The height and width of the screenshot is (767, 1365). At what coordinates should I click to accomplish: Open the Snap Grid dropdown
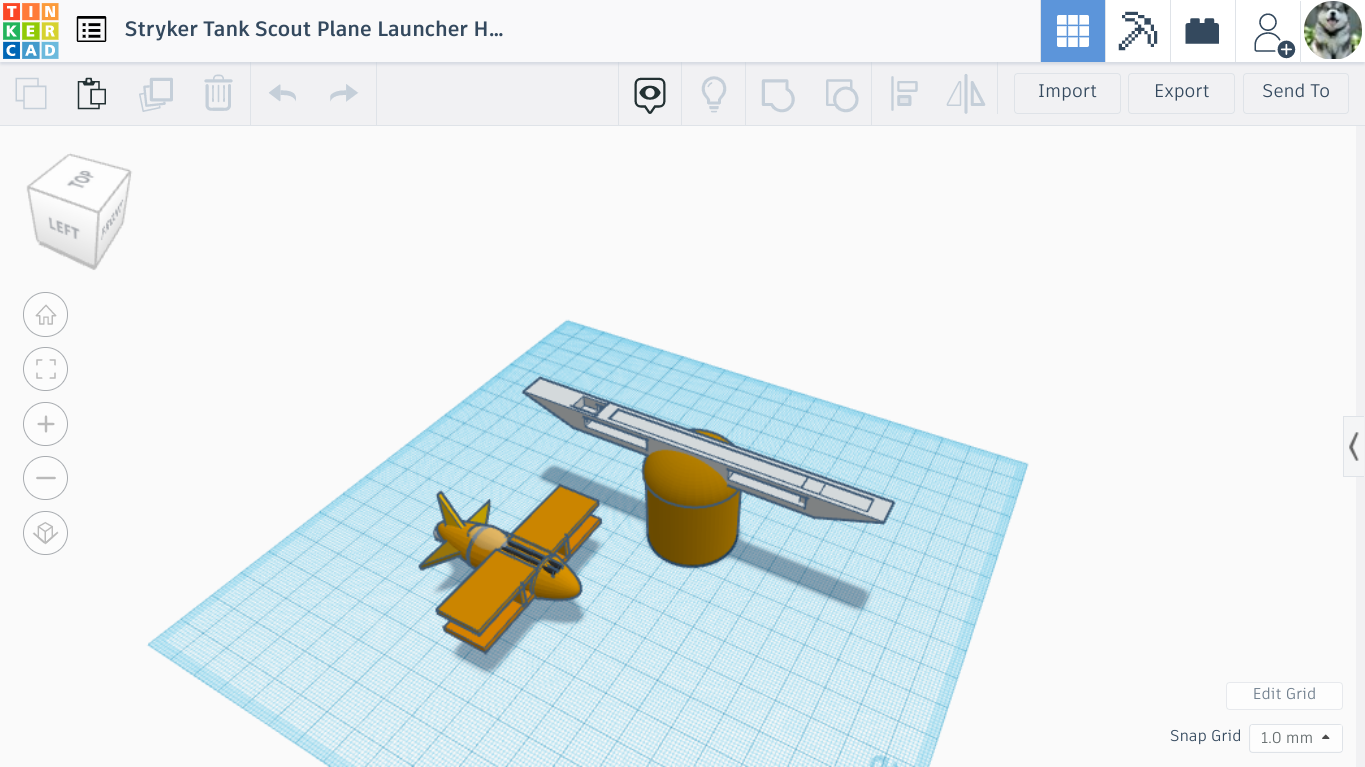pos(1295,738)
